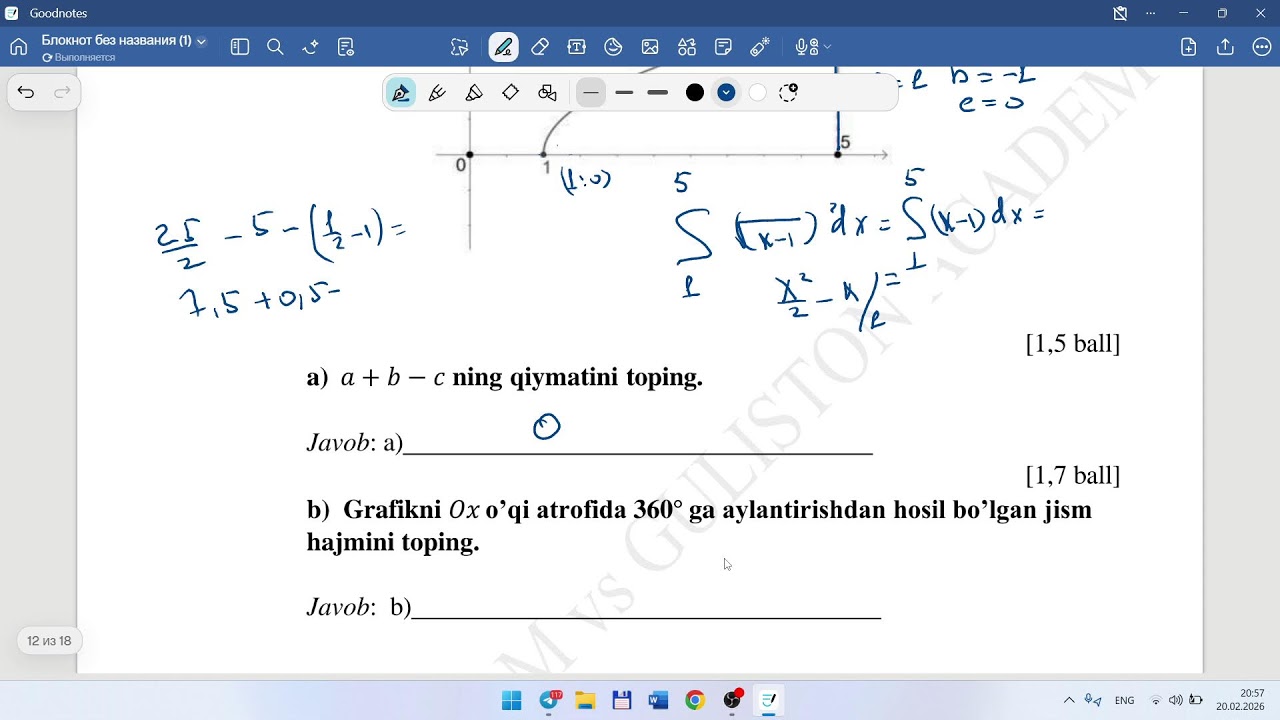Image resolution: width=1280 pixels, height=720 pixels.
Task: Select the medium stroke width
Action: (x=625, y=93)
